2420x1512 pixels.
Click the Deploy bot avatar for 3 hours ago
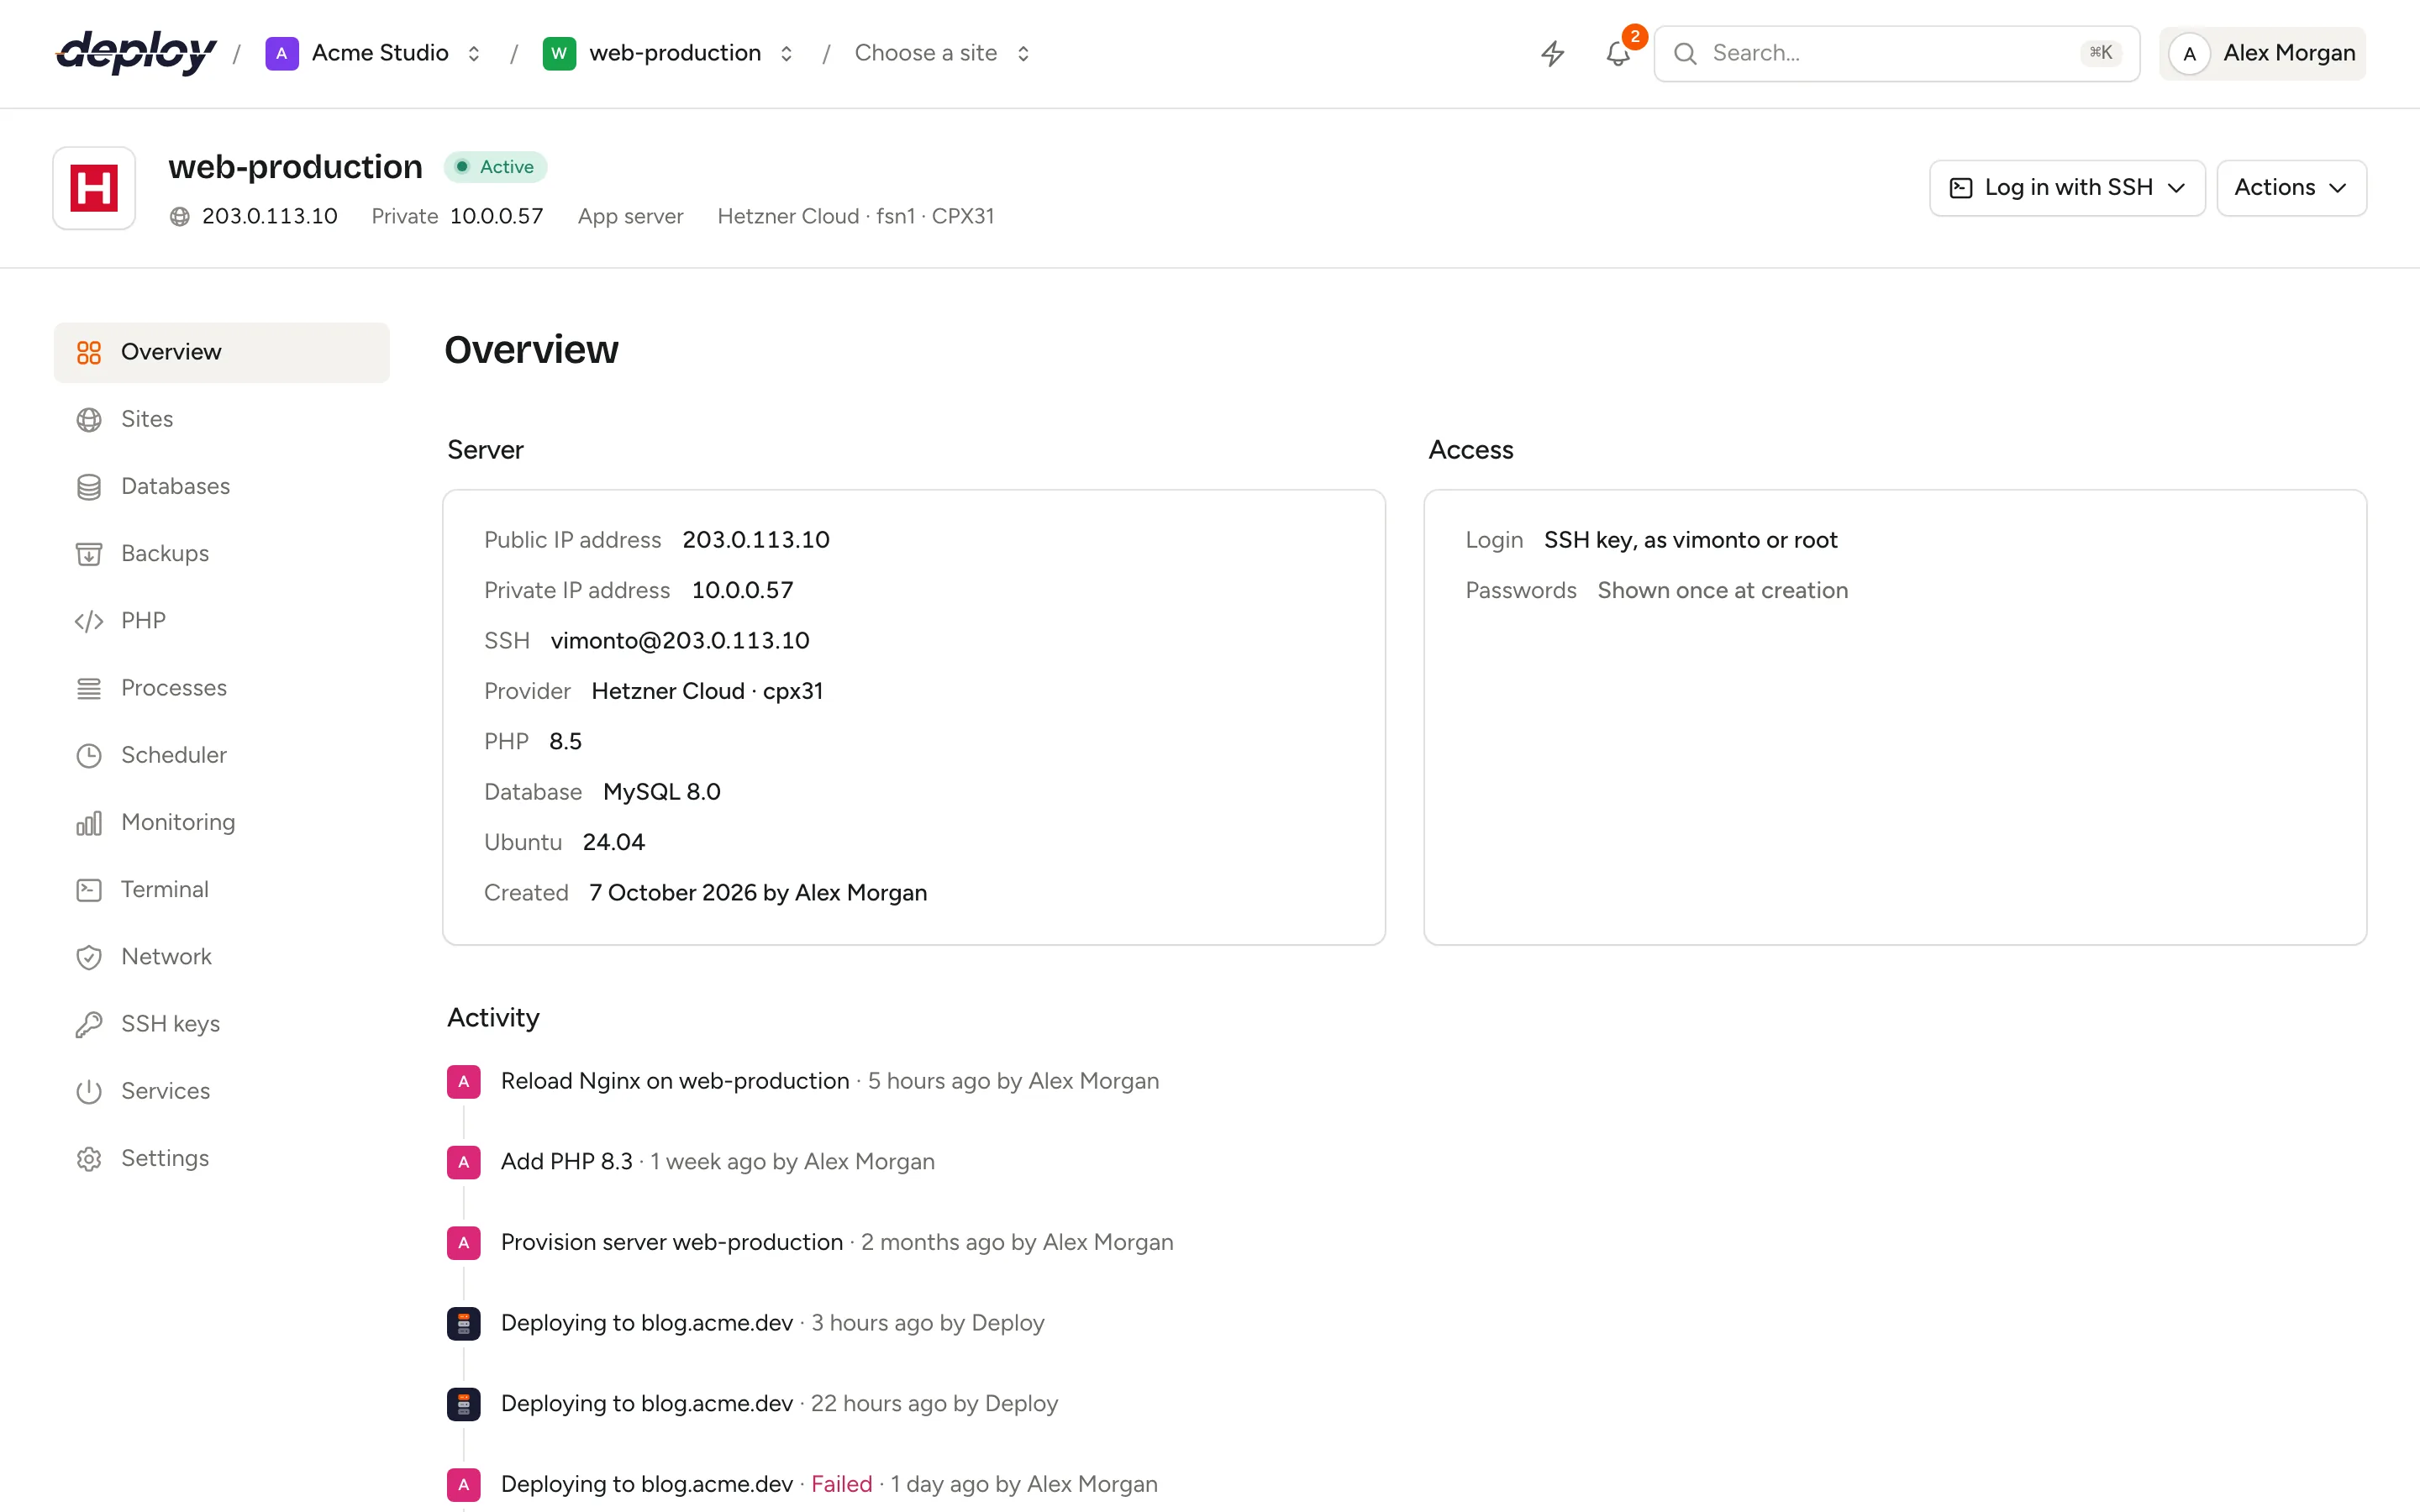[464, 1324]
